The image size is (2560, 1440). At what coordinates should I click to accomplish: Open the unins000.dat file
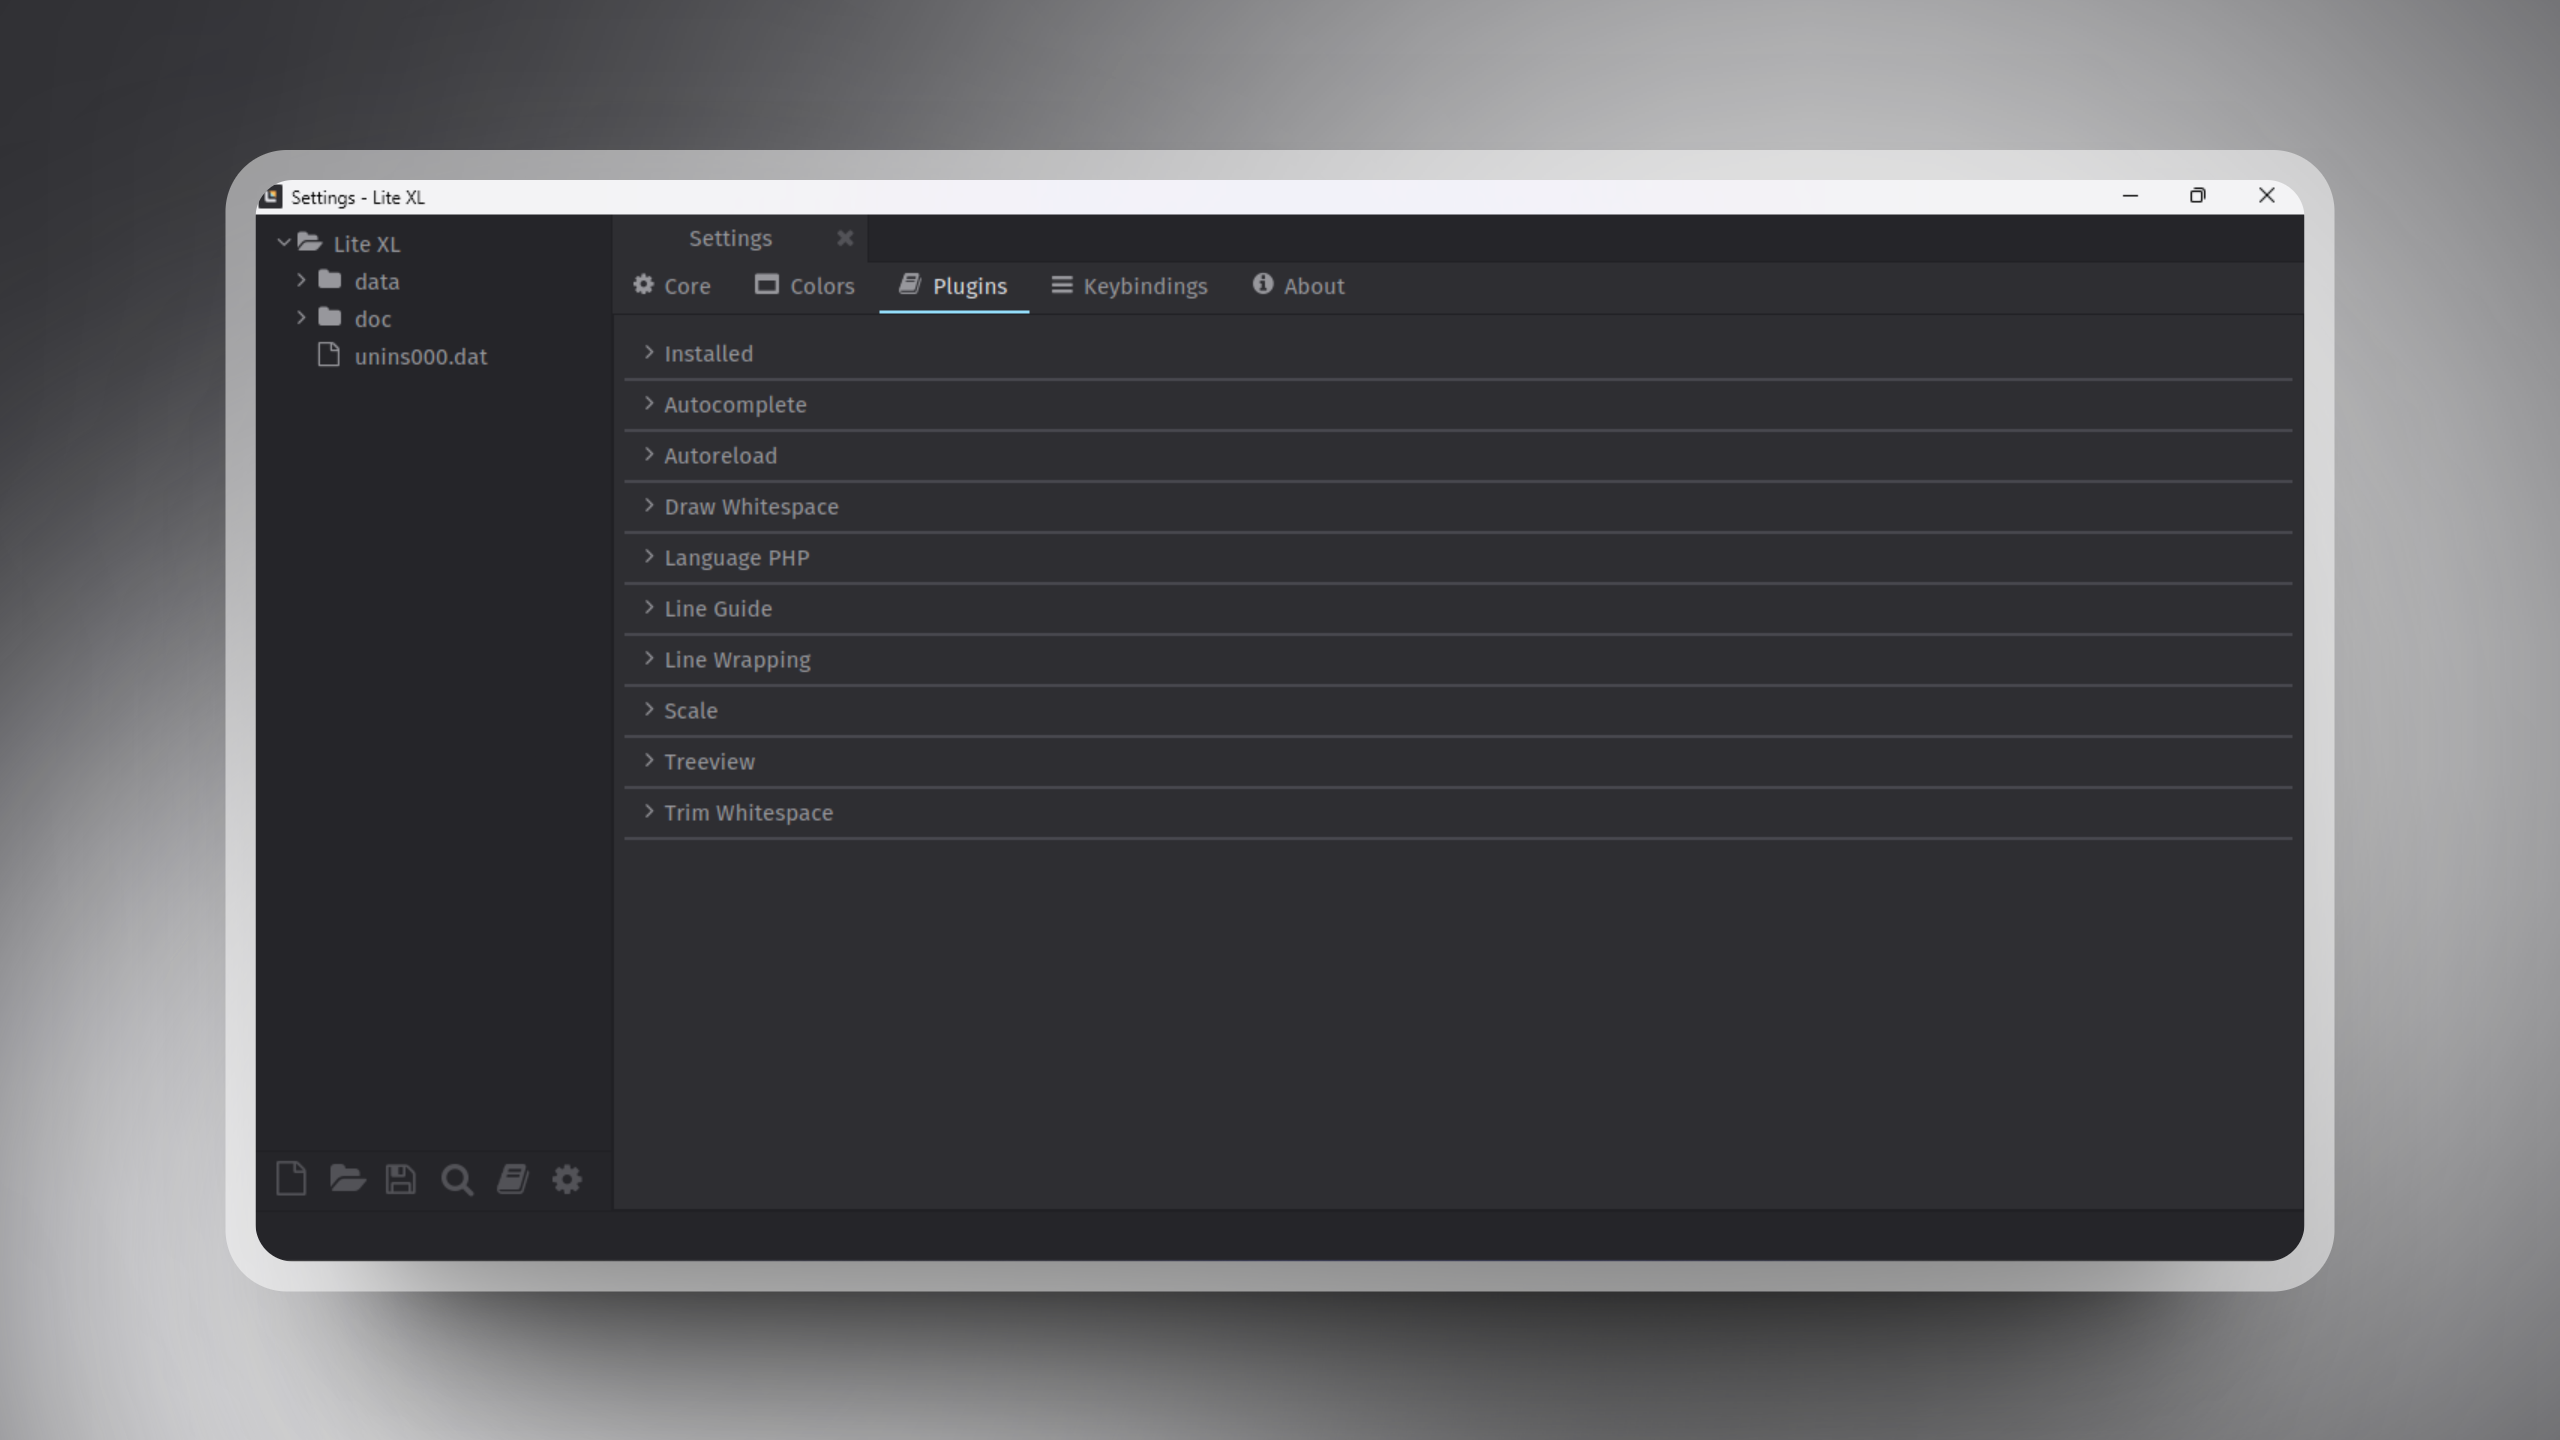pos(420,356)
